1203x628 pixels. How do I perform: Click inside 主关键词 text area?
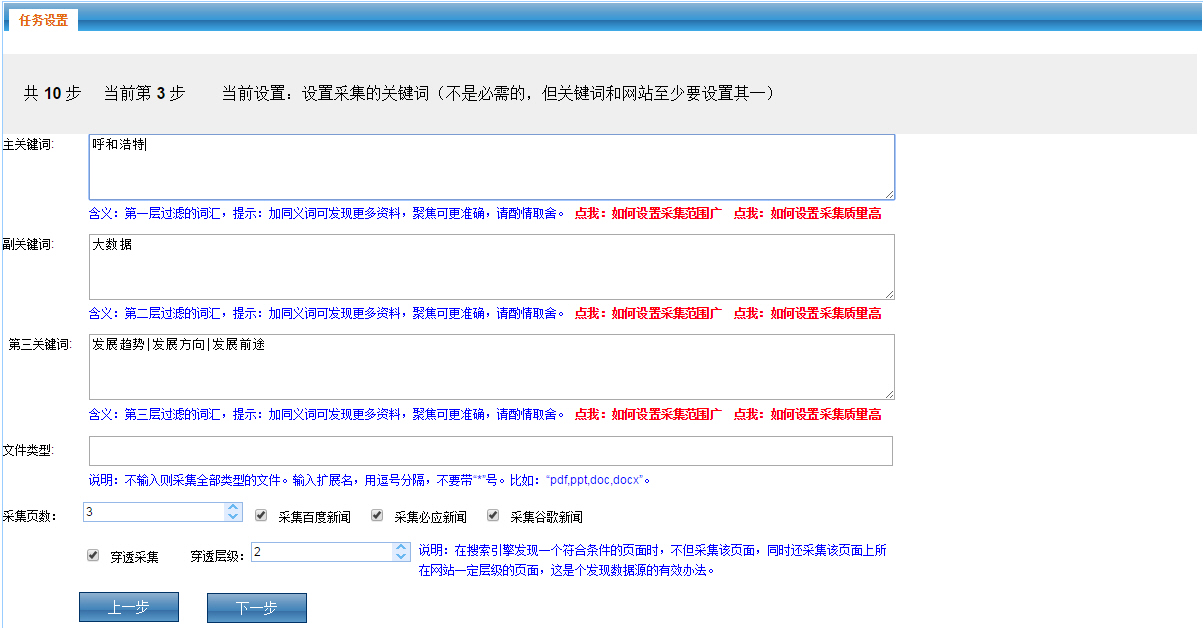(492, 167)
